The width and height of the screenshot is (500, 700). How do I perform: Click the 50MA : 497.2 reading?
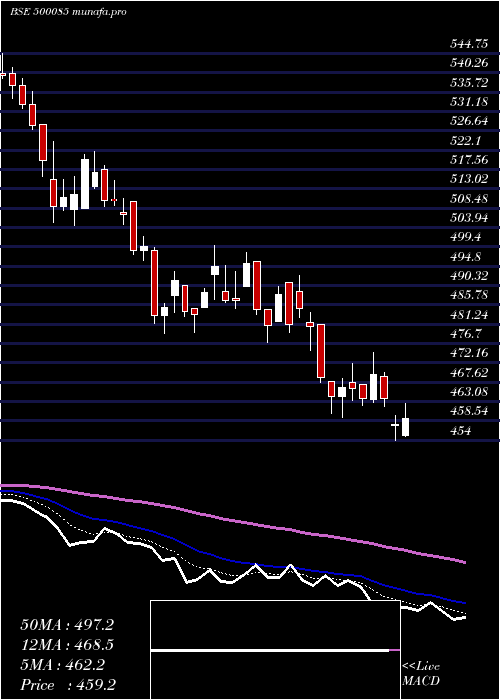click(x=67, y=625)
